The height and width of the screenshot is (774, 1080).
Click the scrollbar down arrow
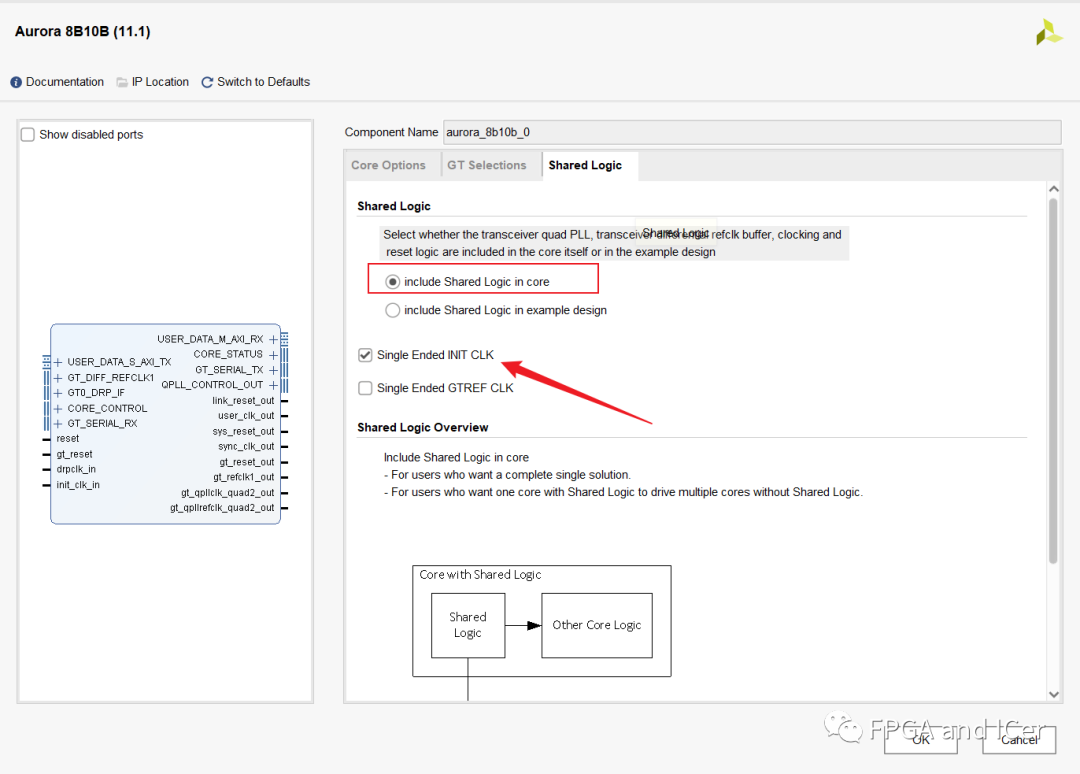(x=1053, y=694)
